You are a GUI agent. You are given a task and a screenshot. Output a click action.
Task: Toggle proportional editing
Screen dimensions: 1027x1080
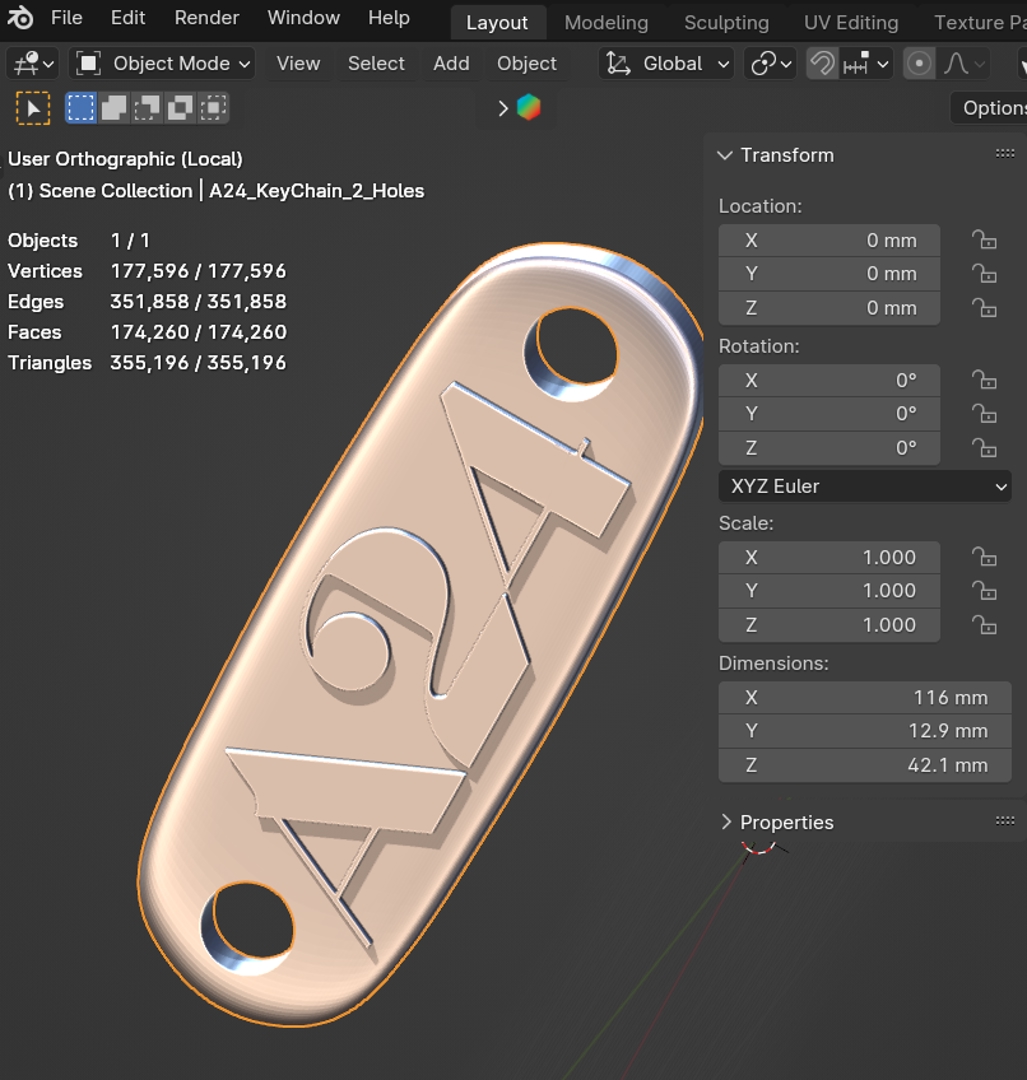(x=918, y=64)
